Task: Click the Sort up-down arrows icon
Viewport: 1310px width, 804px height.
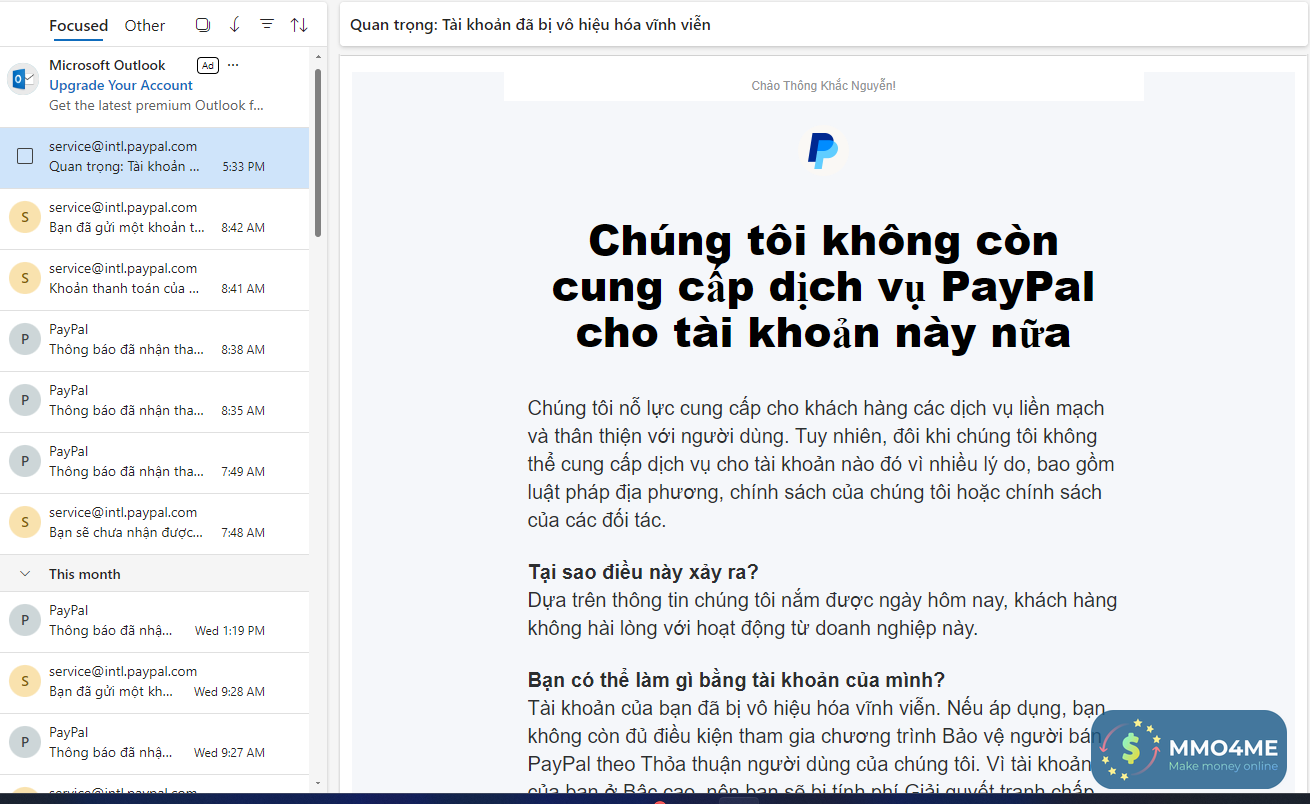Action: [x=299, y=25]
